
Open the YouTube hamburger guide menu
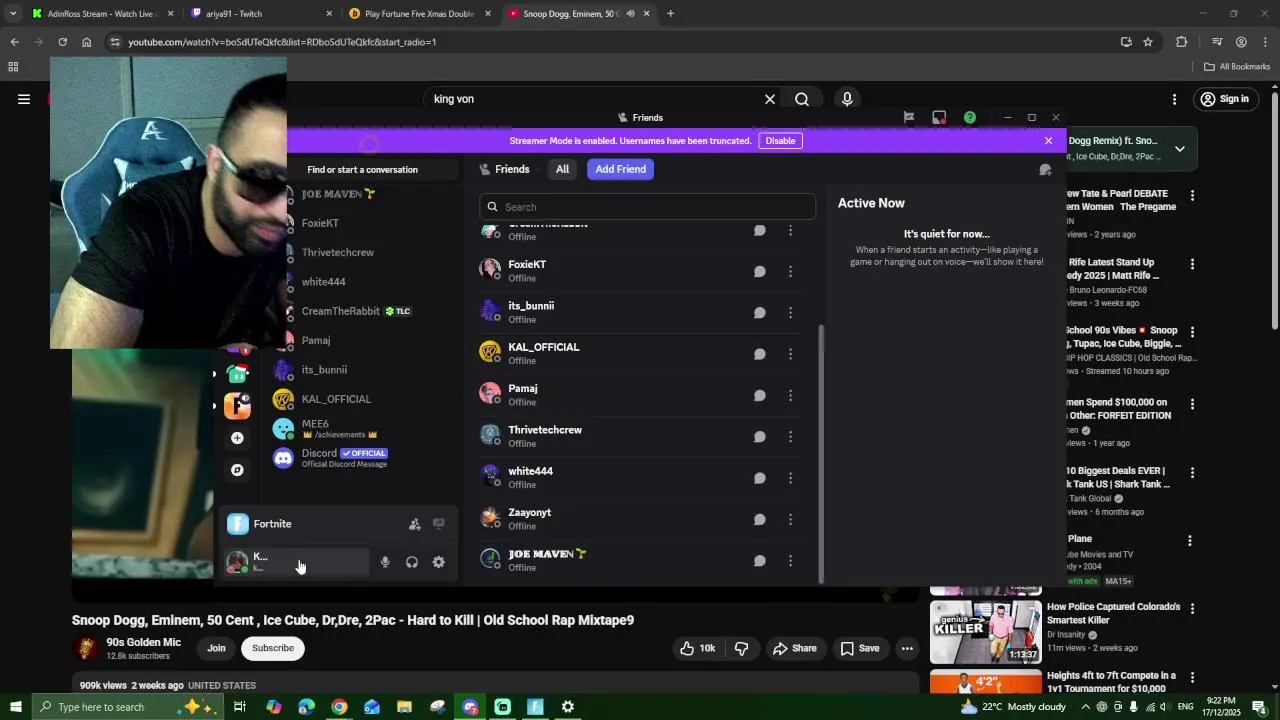click(x=24, y=99)
